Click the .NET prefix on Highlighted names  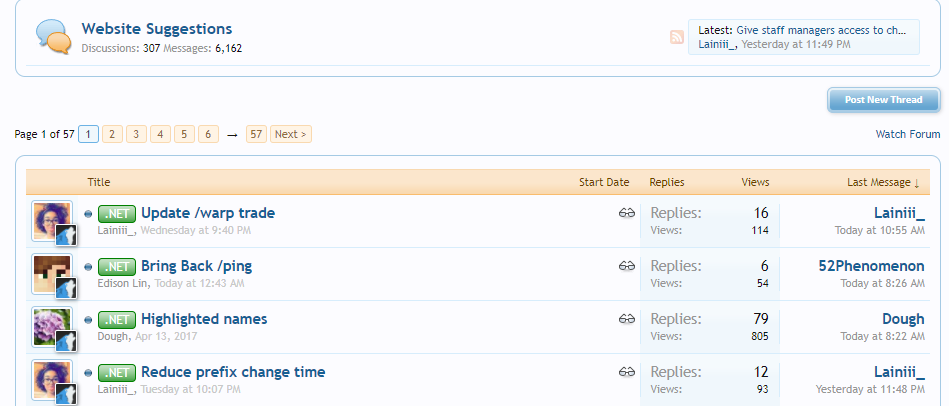[117, 319]
